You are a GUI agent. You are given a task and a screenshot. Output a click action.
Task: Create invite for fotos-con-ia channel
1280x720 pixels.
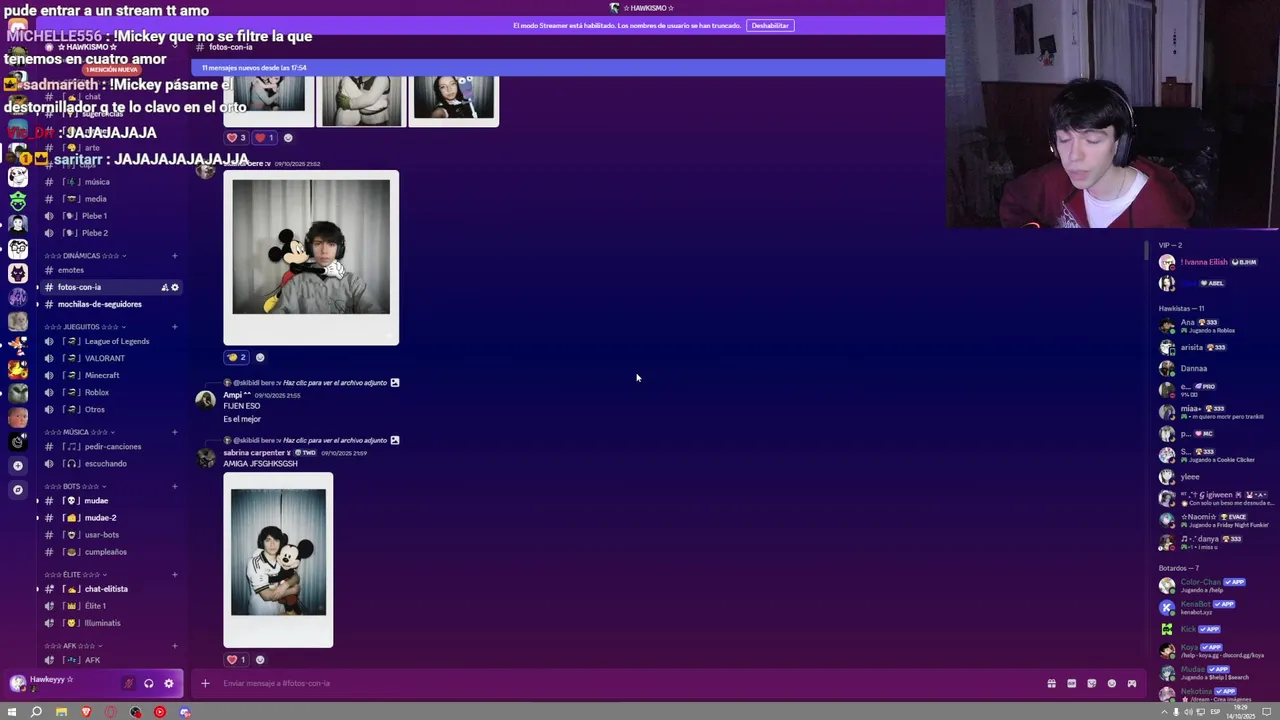164,287
